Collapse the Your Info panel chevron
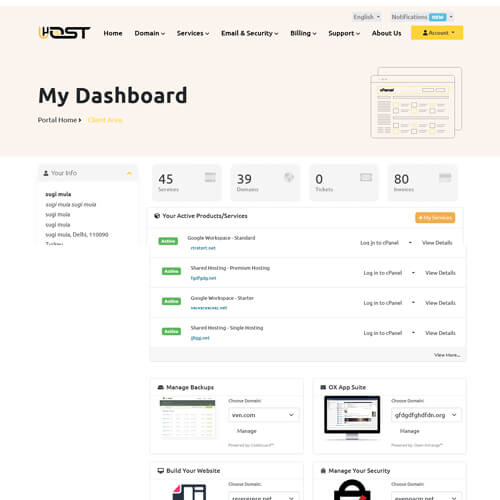 point(129,173)
